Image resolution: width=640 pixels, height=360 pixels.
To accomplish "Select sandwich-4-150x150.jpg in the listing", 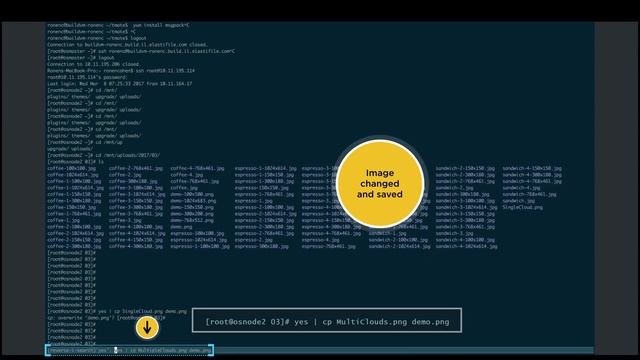I will point(532,168).
